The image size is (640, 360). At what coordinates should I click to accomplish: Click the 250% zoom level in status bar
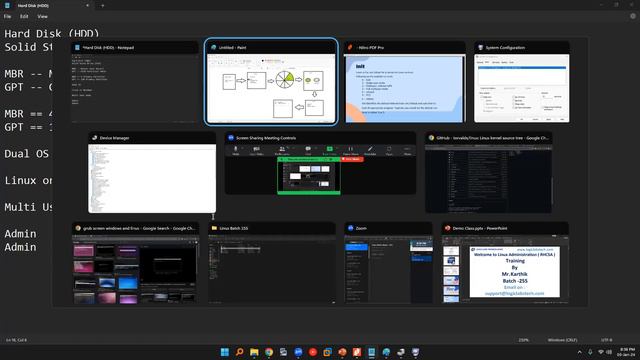(x=524, y=340)
